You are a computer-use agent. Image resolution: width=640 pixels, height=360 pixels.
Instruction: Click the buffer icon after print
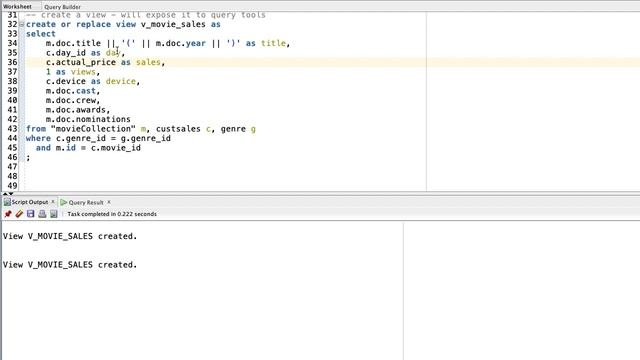(53, 214)
